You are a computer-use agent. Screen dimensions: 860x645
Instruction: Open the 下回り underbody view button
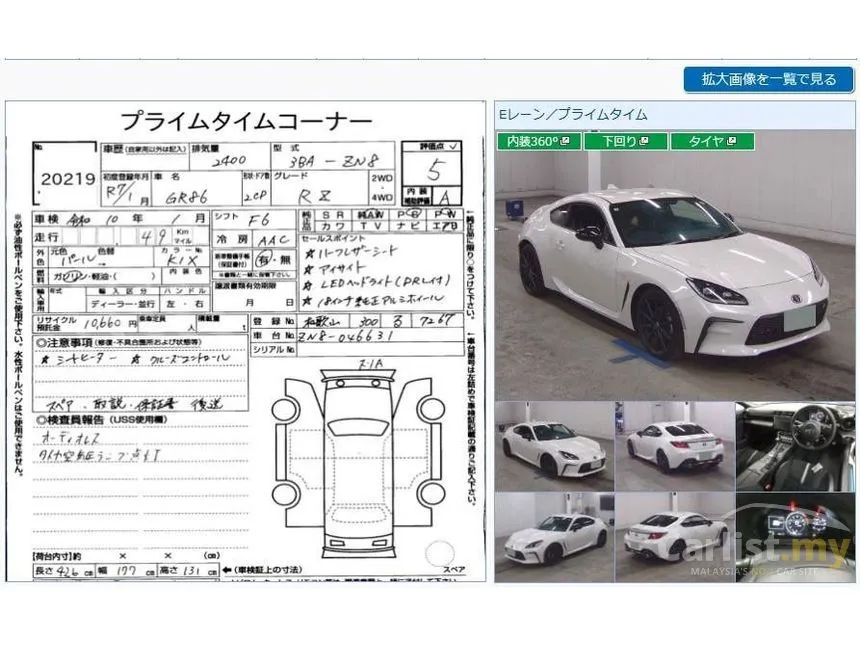[x=626, y=142]
